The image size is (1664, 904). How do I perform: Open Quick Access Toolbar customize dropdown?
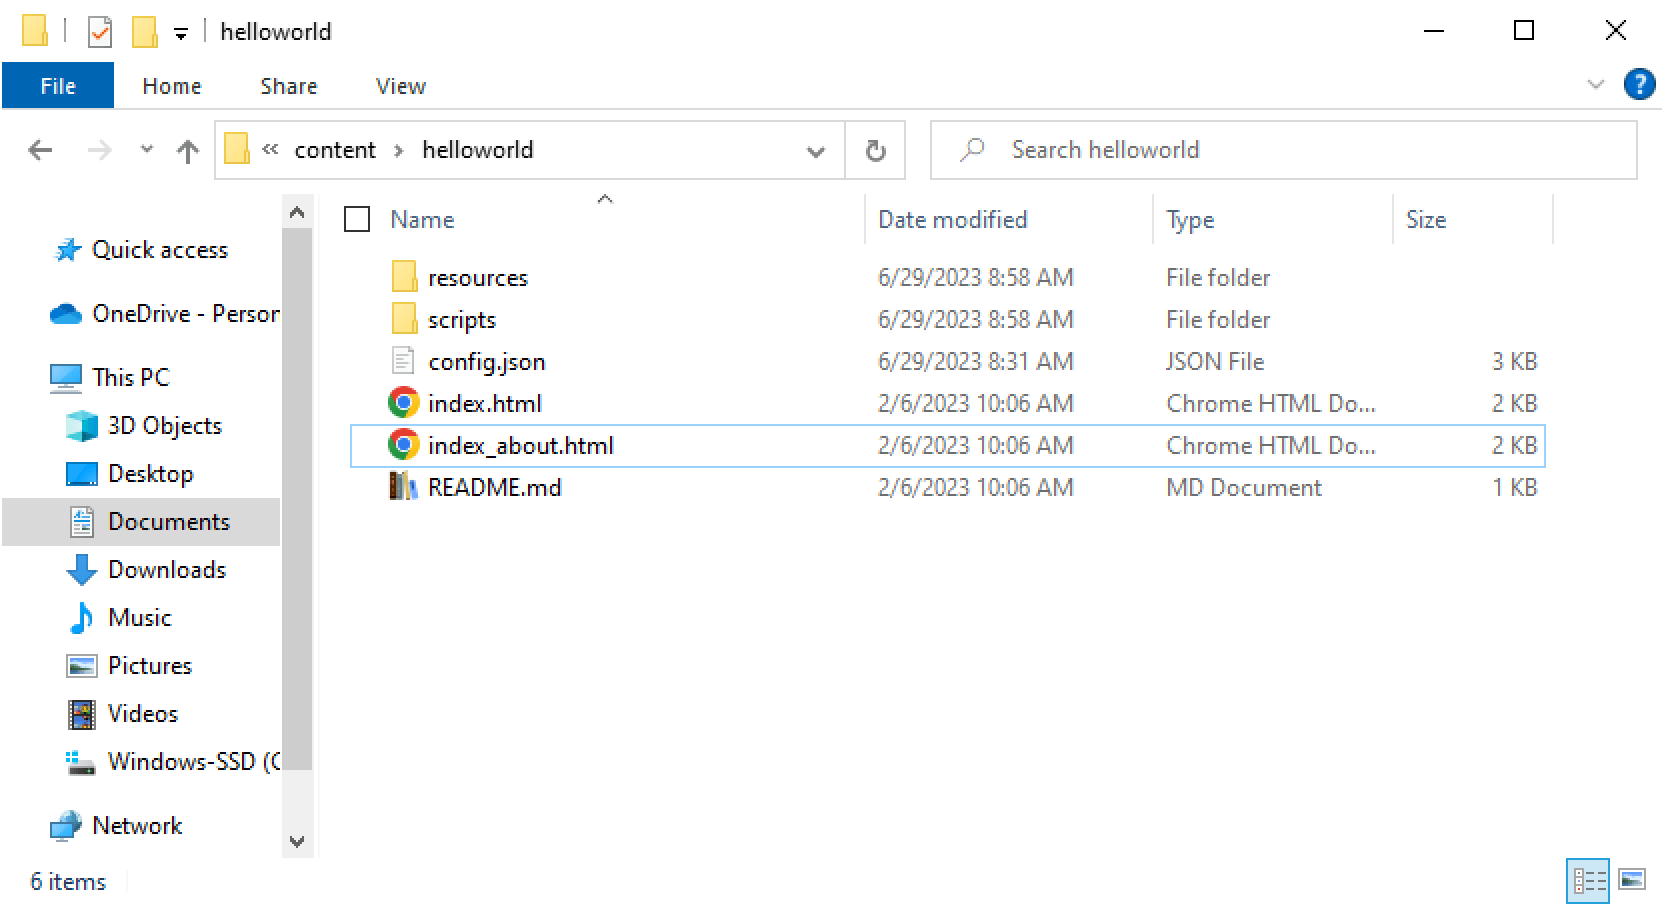point(181,34)
